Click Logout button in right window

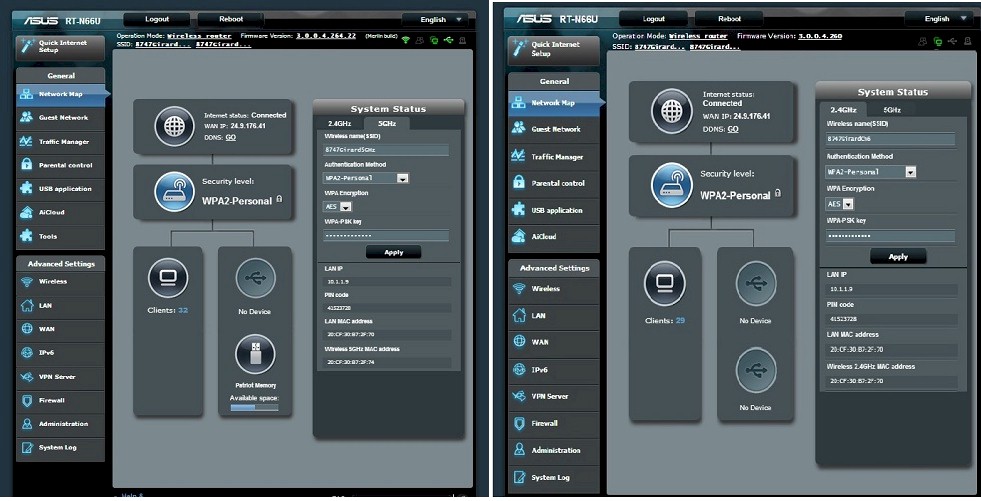654,19
